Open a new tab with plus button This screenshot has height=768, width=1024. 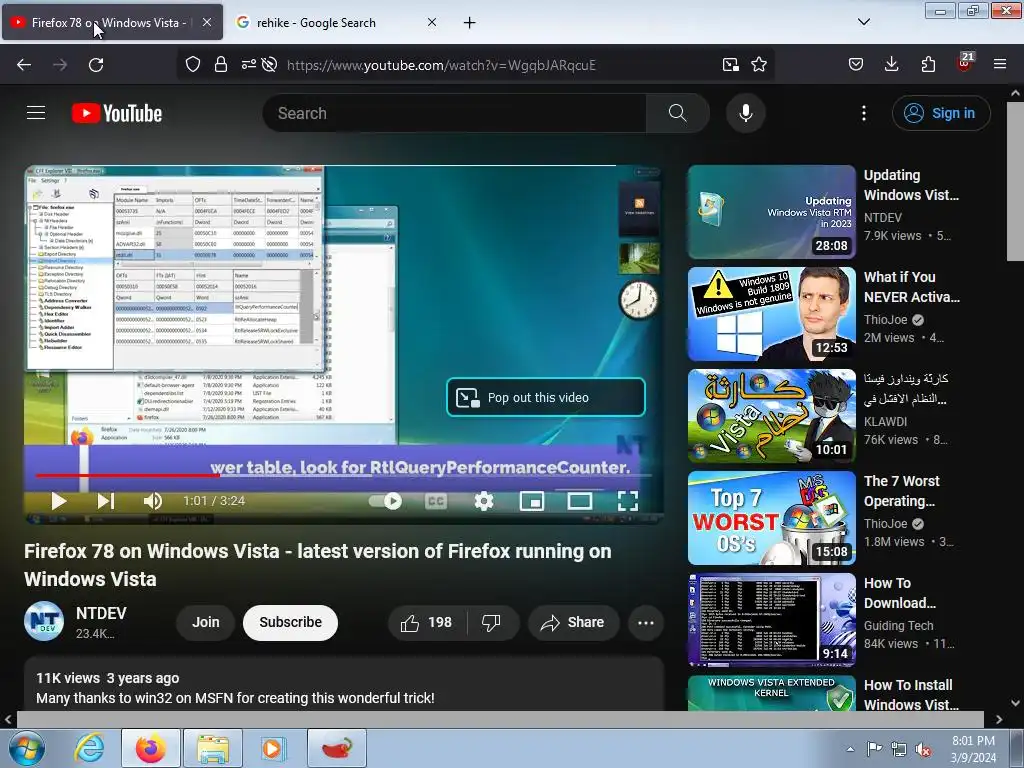coord(470,23)
